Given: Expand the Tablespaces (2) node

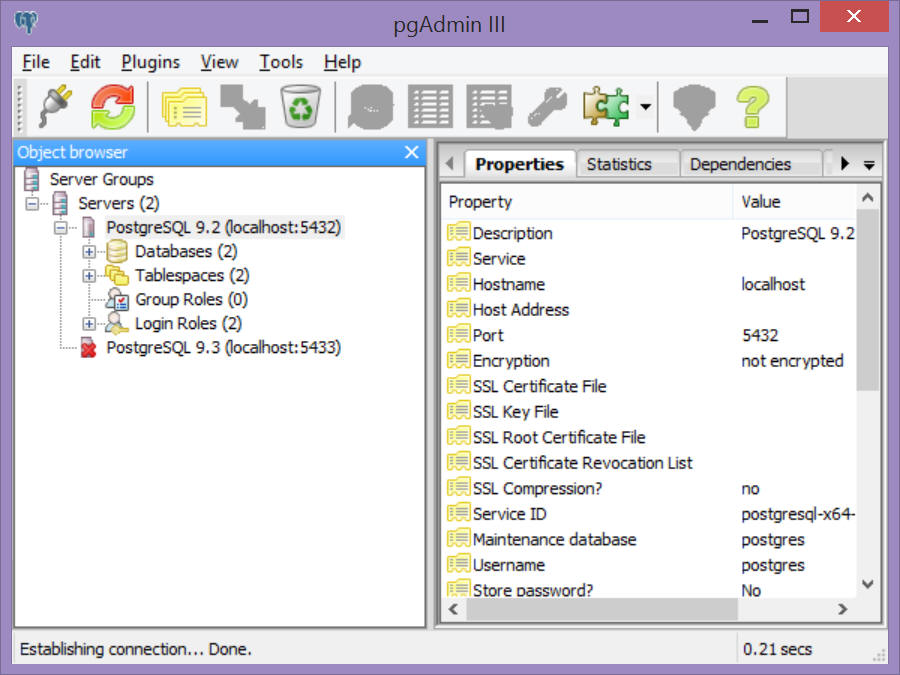Looking at the screenshot, I should [x=89, y=276].
